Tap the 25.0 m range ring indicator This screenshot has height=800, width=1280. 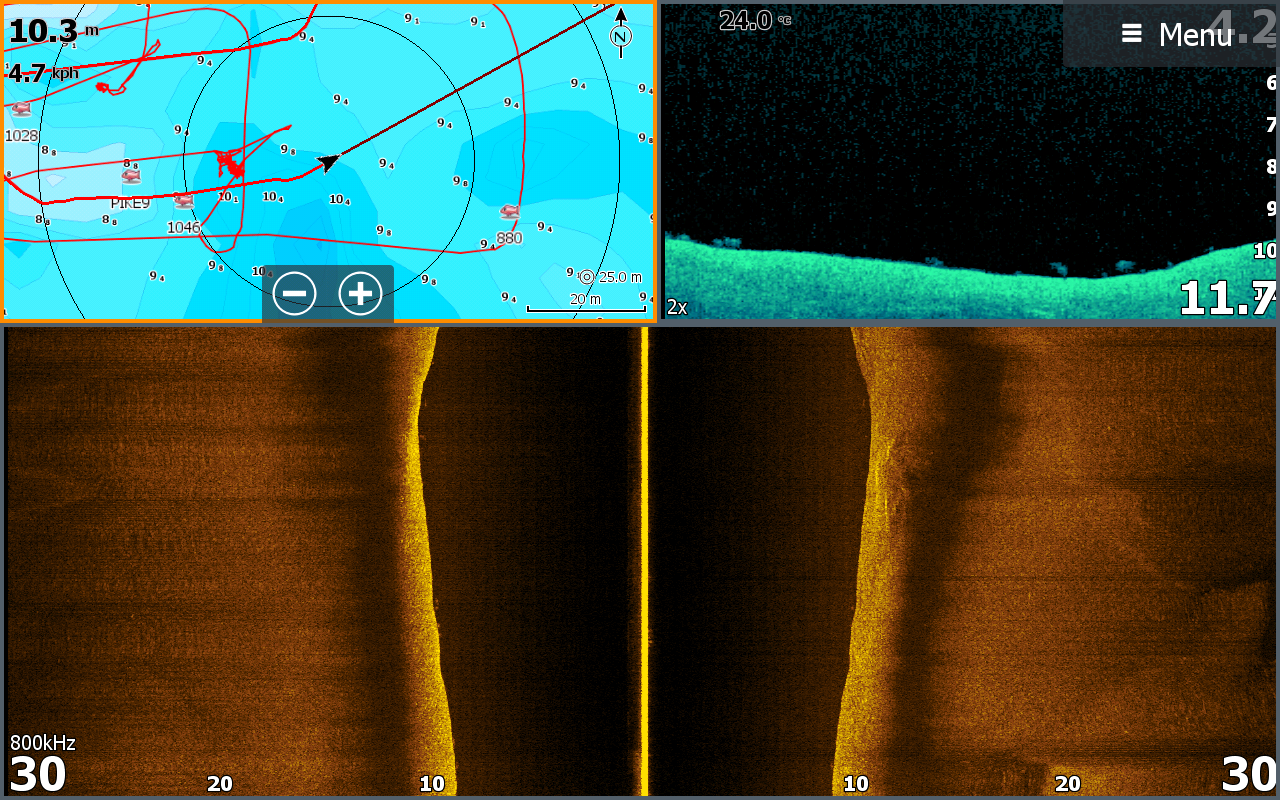tap(611, 277)
